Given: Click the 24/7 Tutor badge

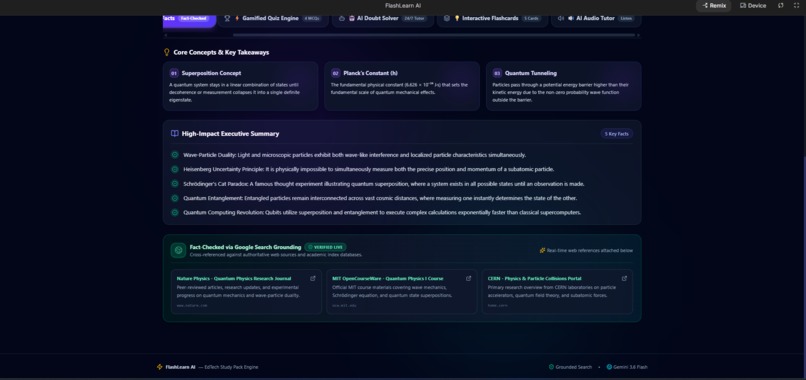Looking at the screenshot, I should click(x=414, y=19).
